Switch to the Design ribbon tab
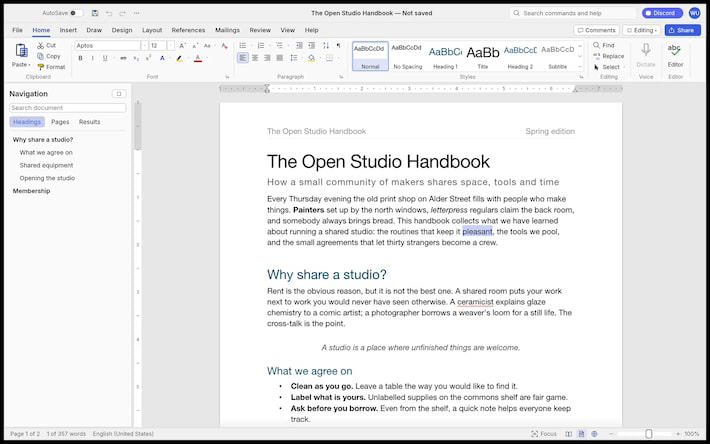Image resolution: width=710 pixels, height=444 pixels. tap(122, 30)
